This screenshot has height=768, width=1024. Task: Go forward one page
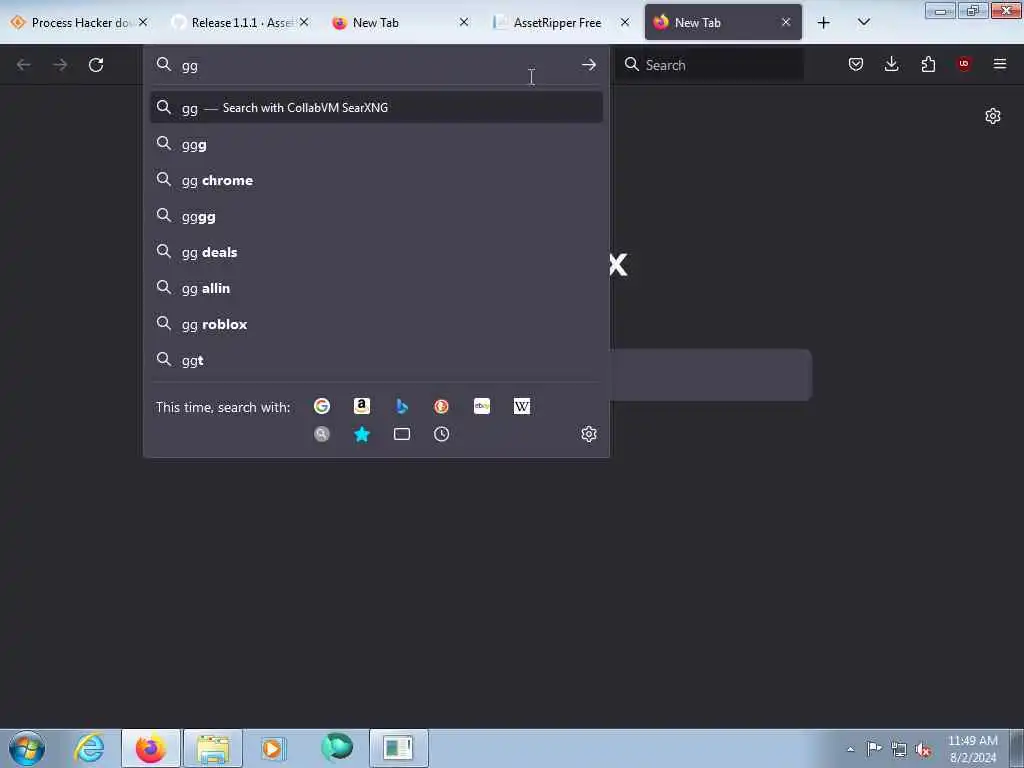click(60, 65)
